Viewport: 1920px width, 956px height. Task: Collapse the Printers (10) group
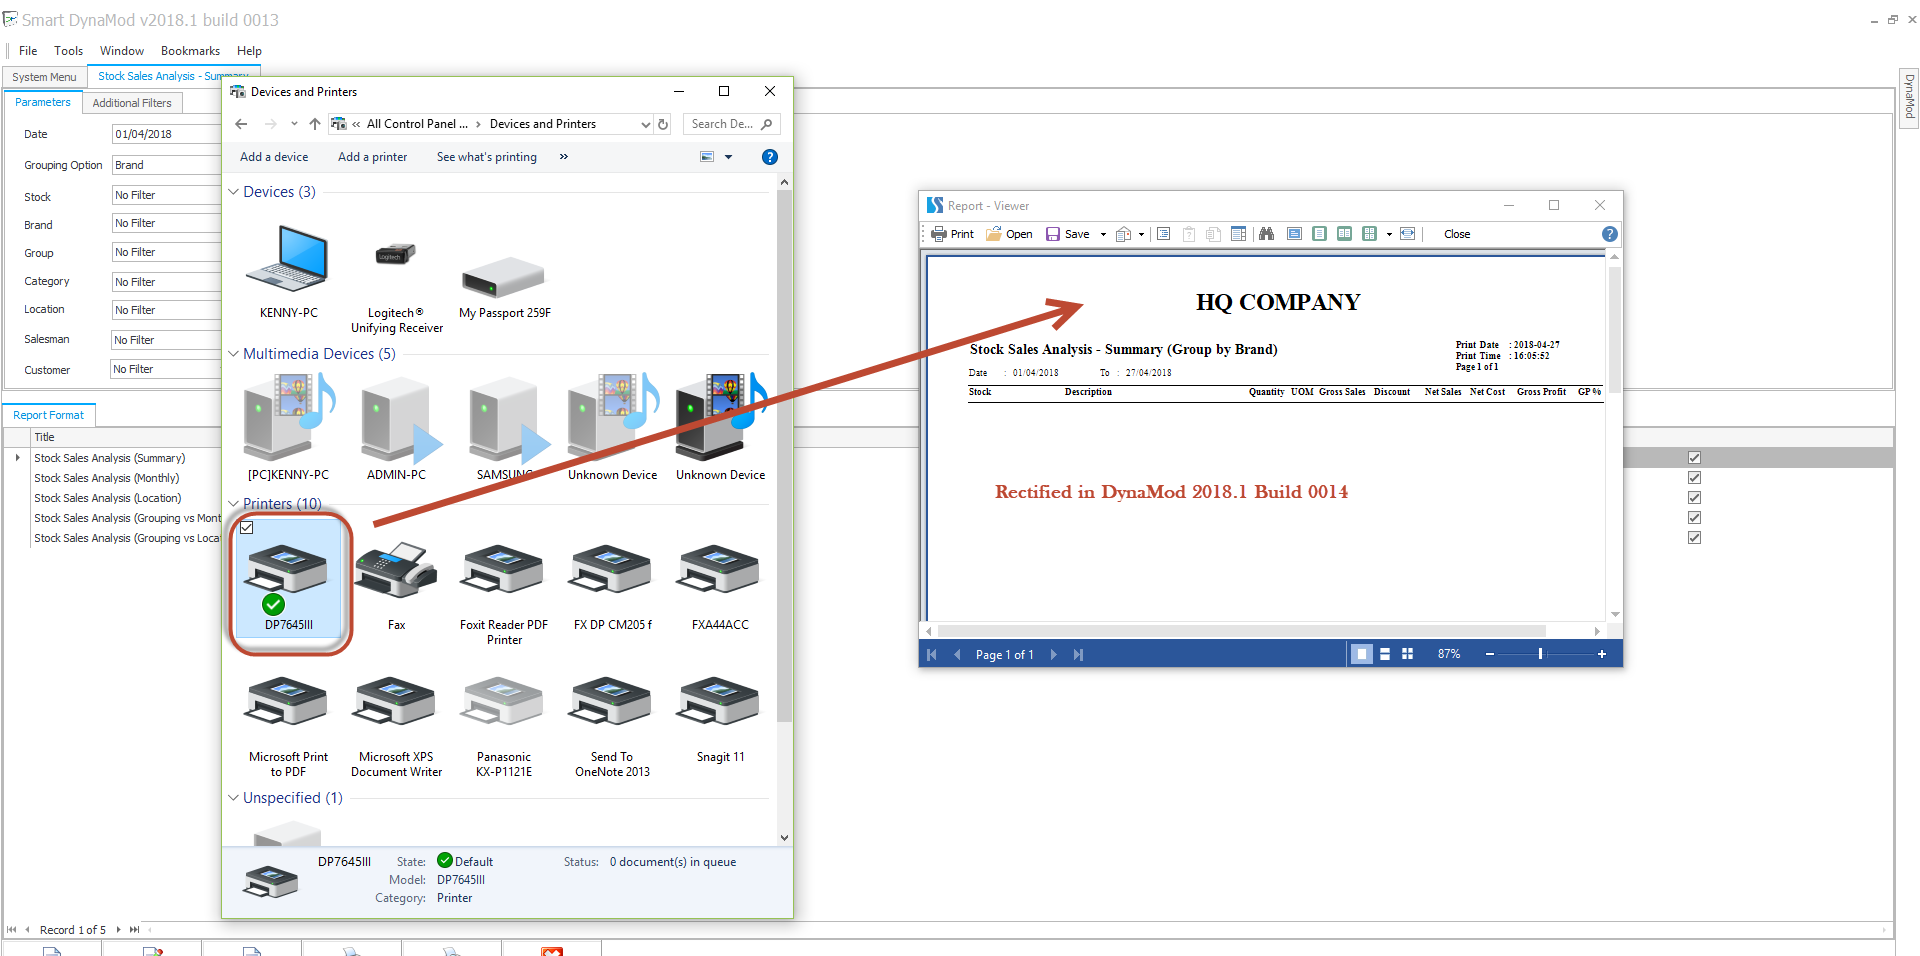pos(233,503)
